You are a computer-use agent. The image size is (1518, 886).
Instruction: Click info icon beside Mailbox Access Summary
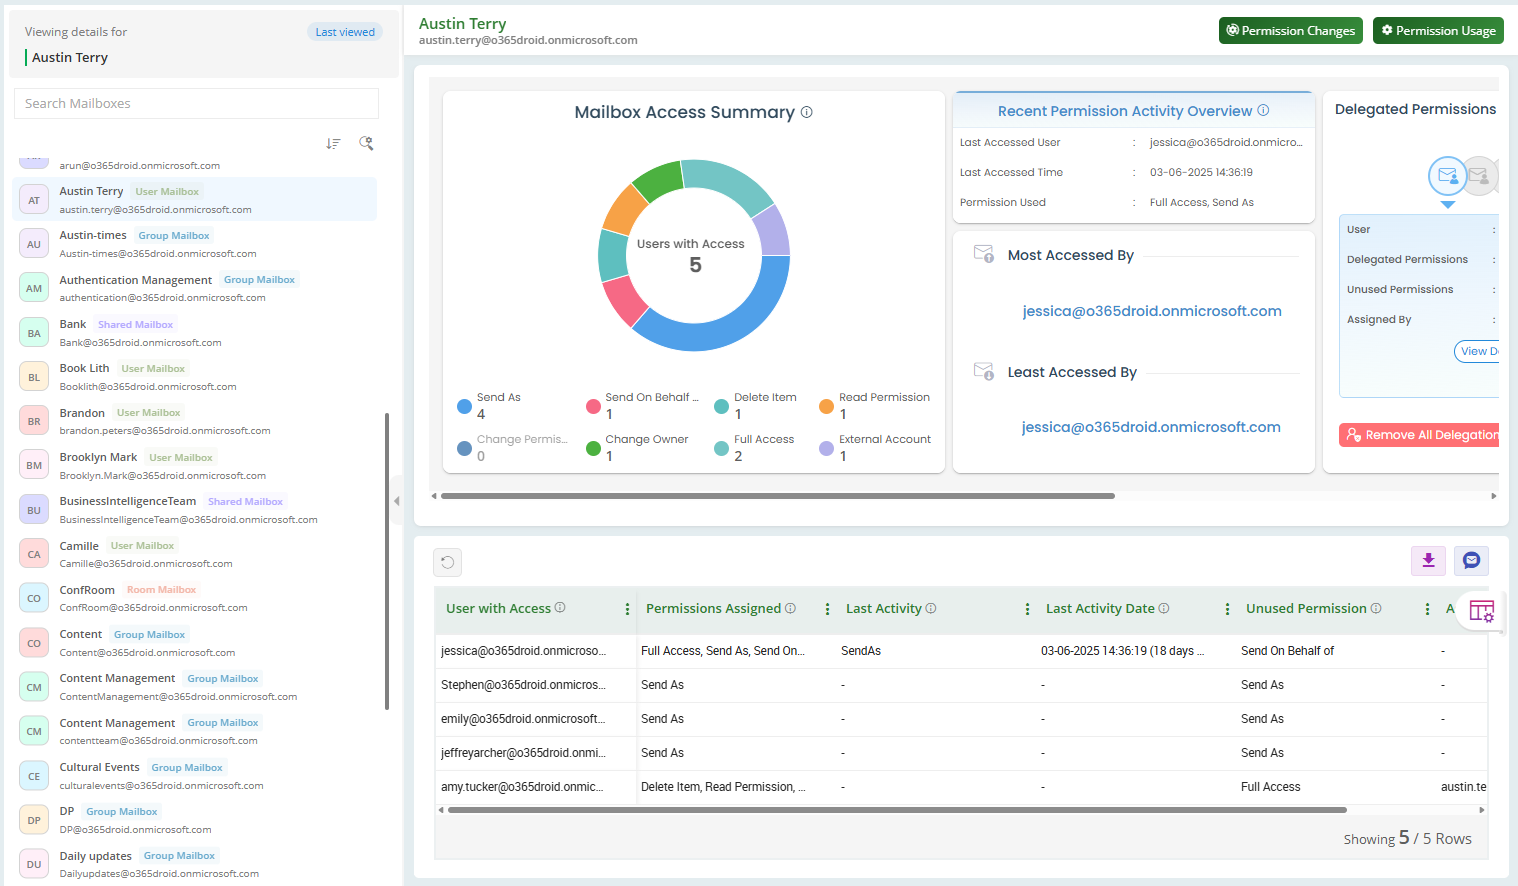(x=806, y=112)
